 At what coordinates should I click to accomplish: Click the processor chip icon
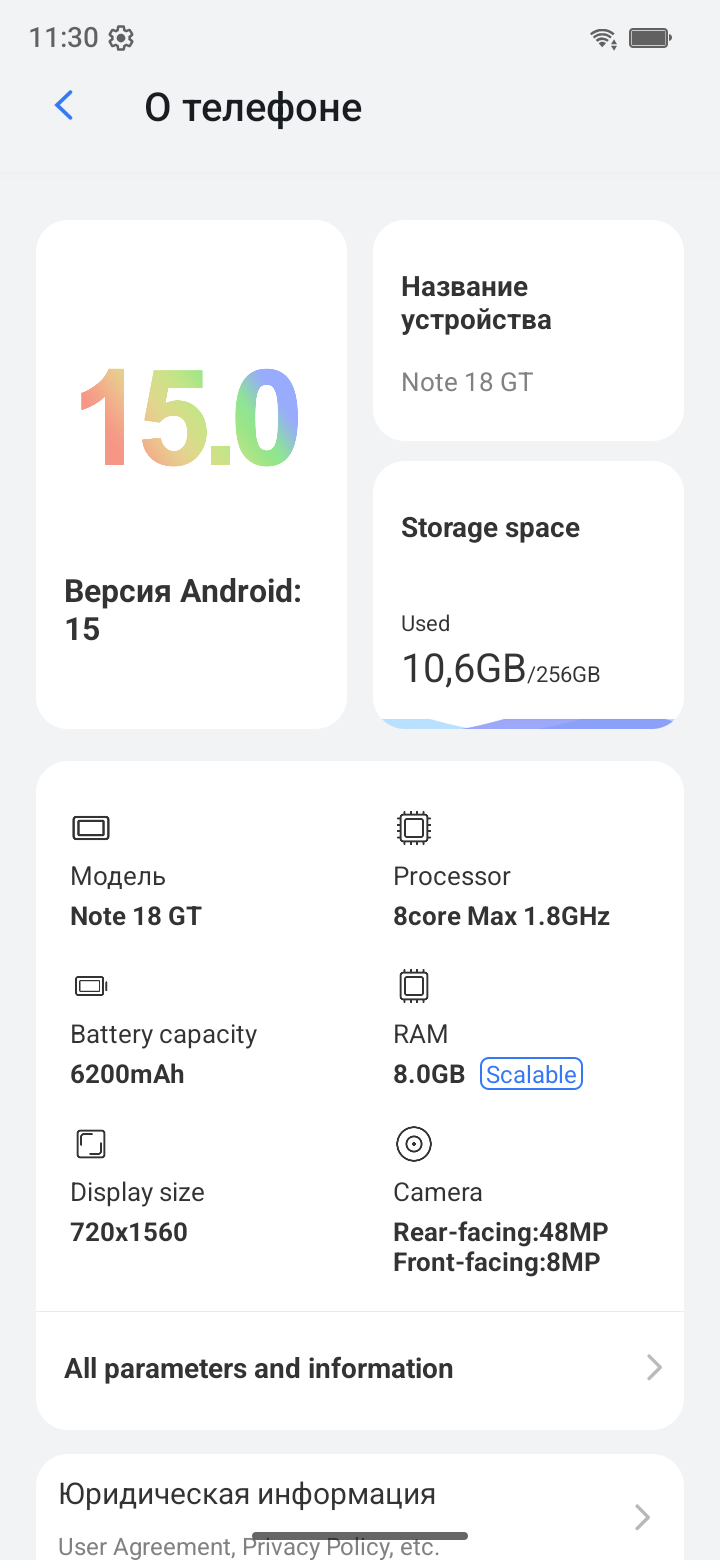click(x=413, y=828)
